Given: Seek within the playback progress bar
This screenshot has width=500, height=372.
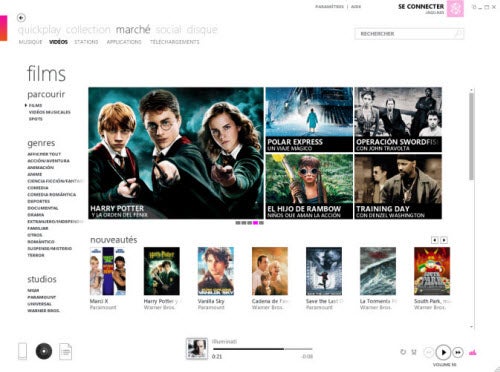Looking at the screenshot, I should (263, 349).
